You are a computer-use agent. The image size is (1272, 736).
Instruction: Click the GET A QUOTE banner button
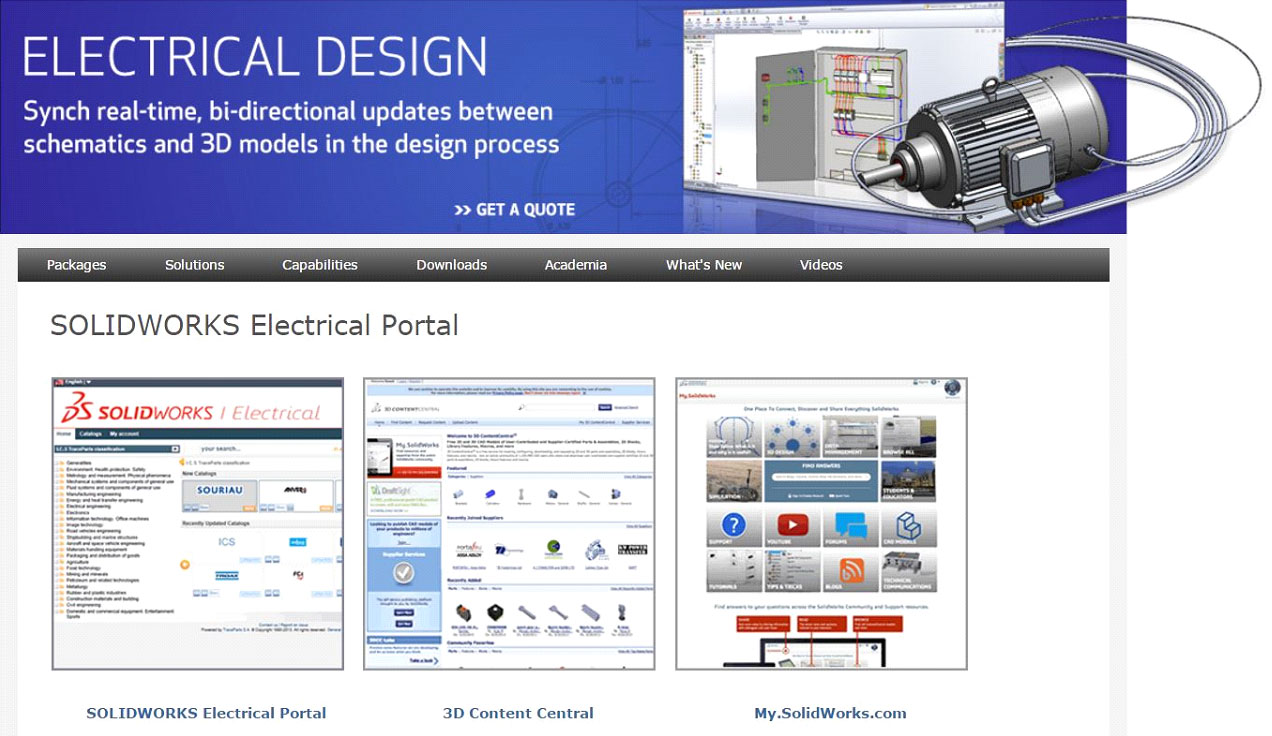click(x=514, y=210)
